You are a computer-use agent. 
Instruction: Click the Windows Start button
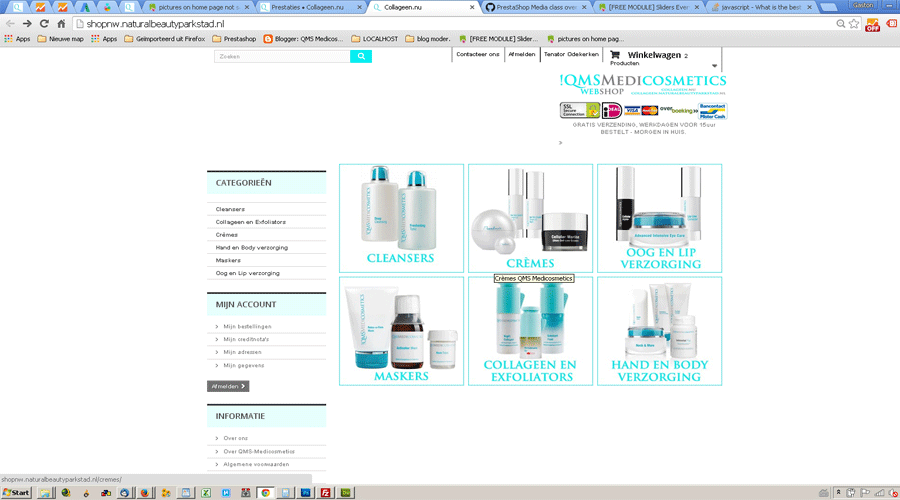click(16, 493)
